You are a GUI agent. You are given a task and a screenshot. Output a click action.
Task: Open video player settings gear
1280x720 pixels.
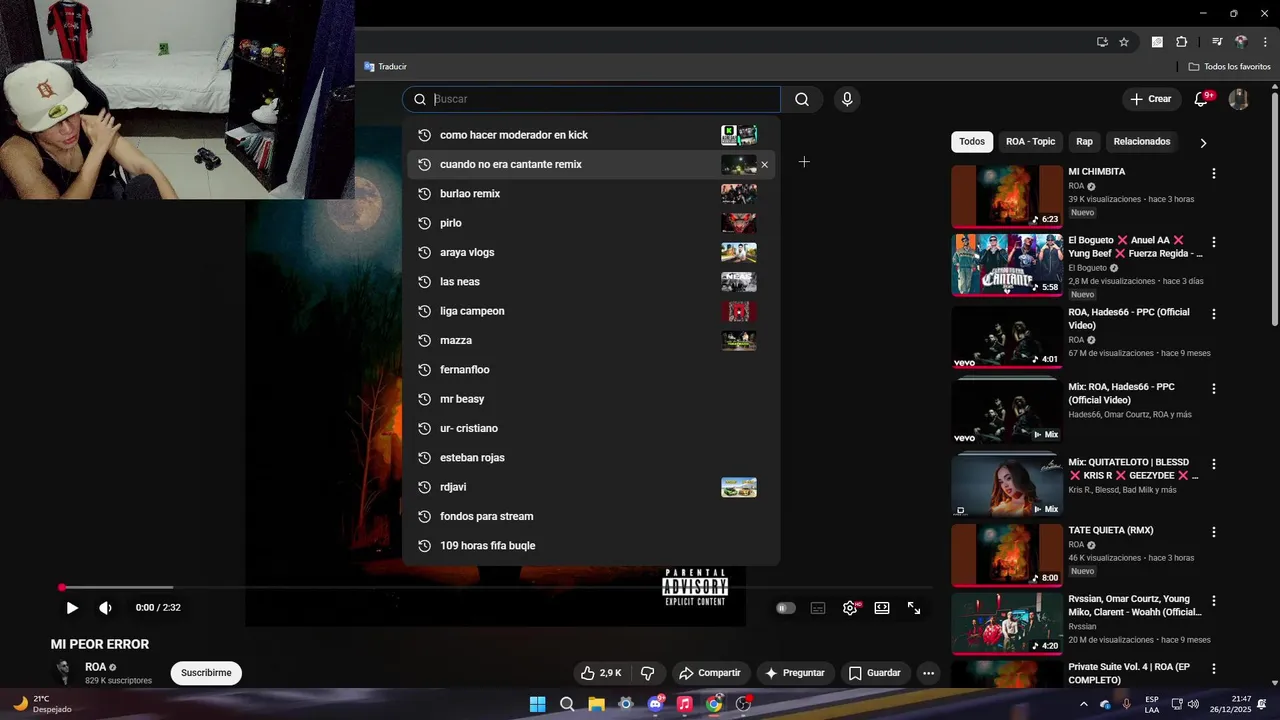[850, 608]
